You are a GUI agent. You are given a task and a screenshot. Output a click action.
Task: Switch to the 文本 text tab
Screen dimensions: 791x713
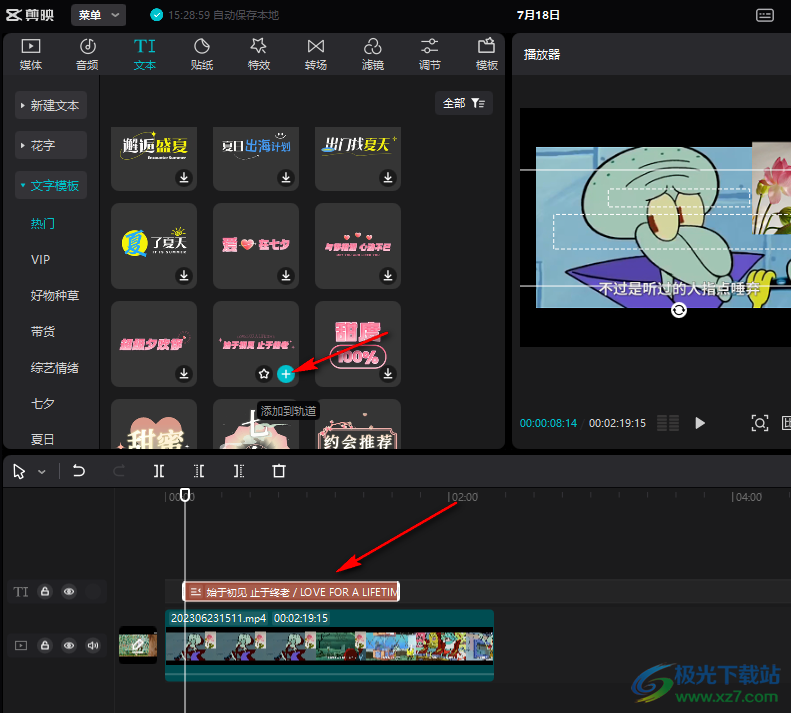(145, 54)
